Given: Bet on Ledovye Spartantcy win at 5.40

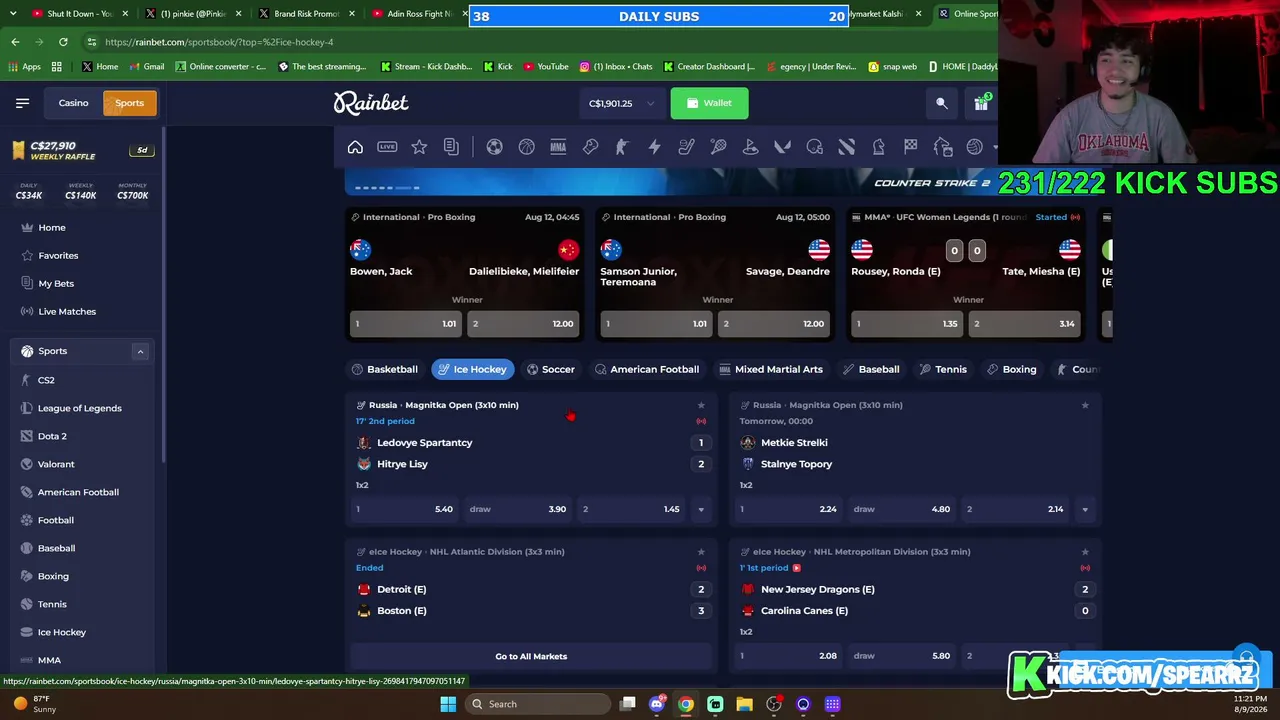Looking at the screenshot, I should (x=404, y=509).
